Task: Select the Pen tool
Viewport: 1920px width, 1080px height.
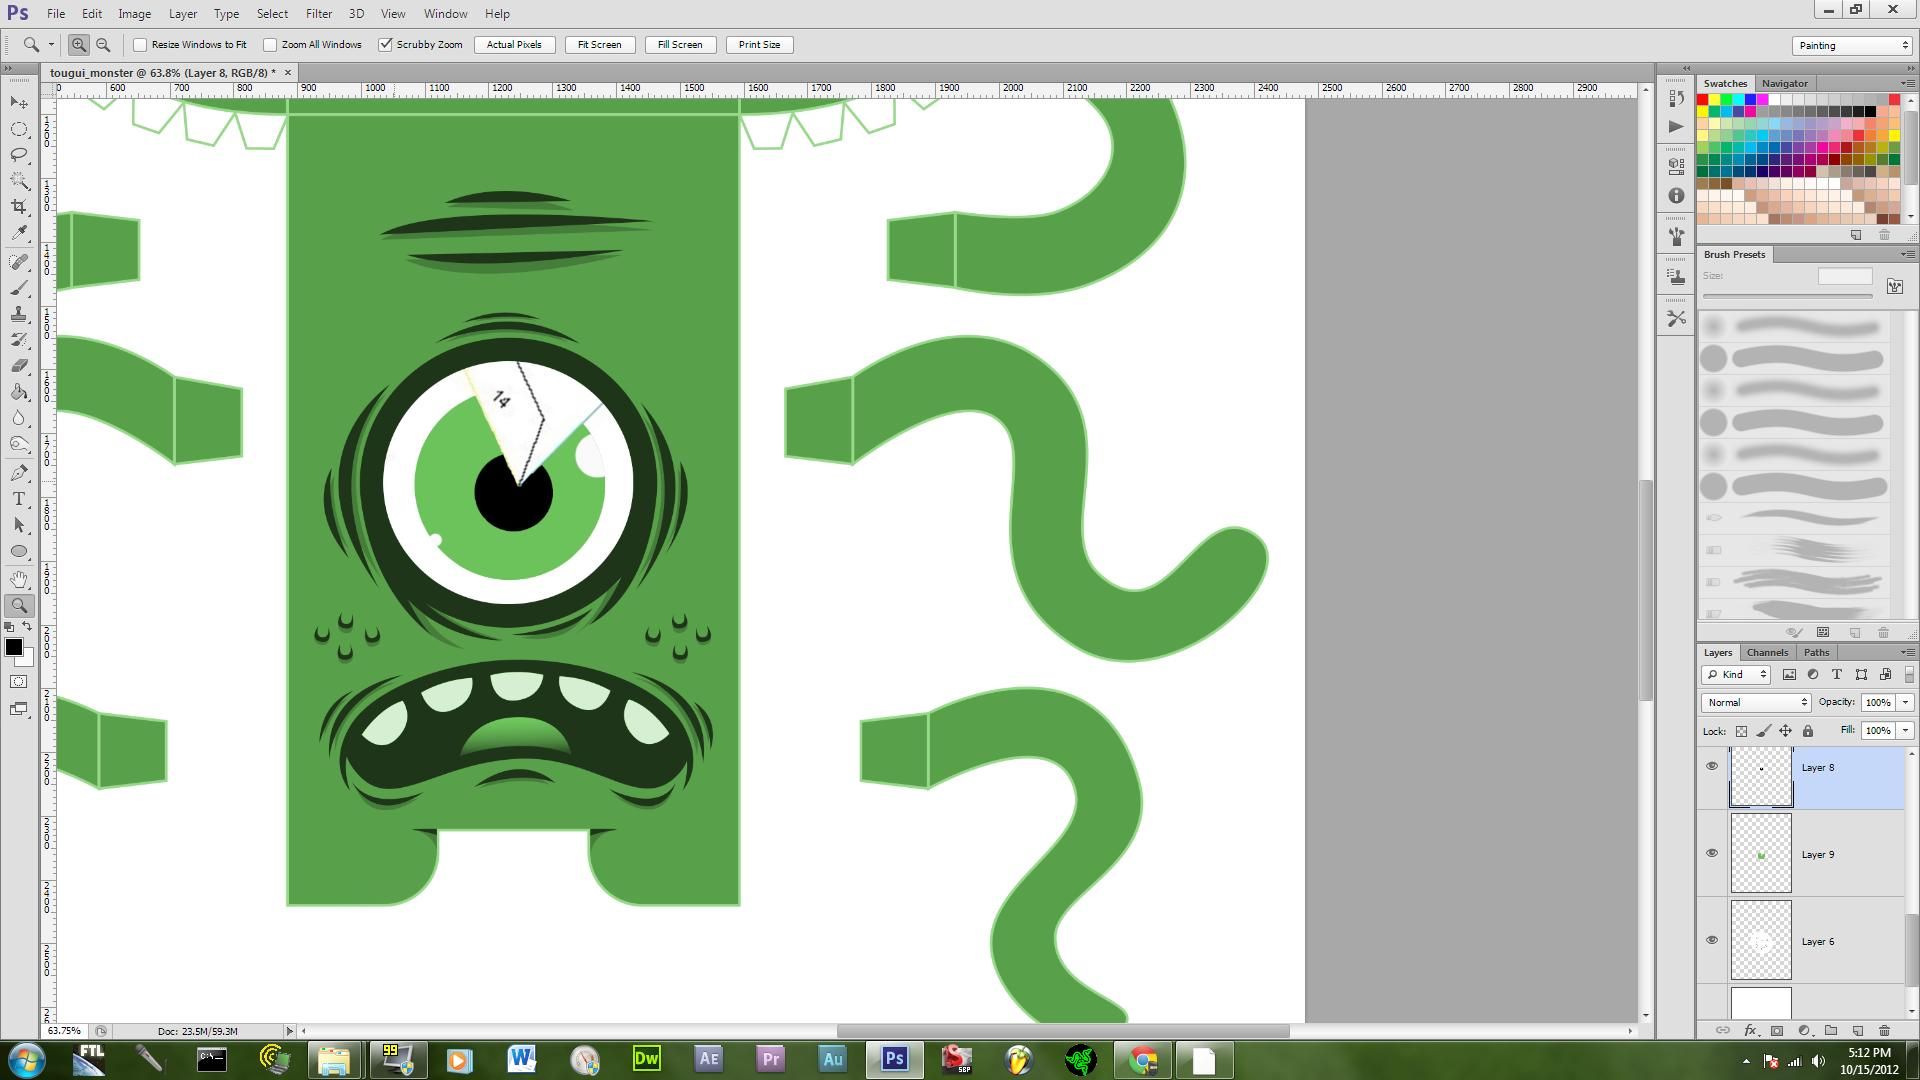Action: pyautogui.click(x=18, y=472)
